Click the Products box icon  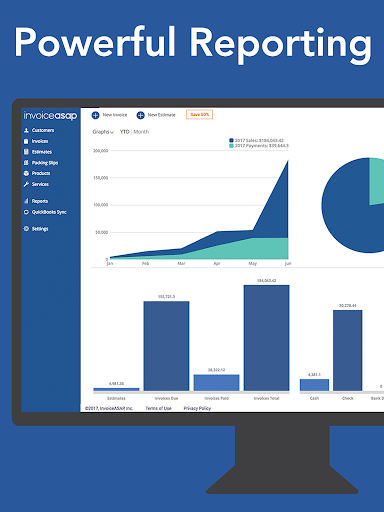click(x=26, y=173)
